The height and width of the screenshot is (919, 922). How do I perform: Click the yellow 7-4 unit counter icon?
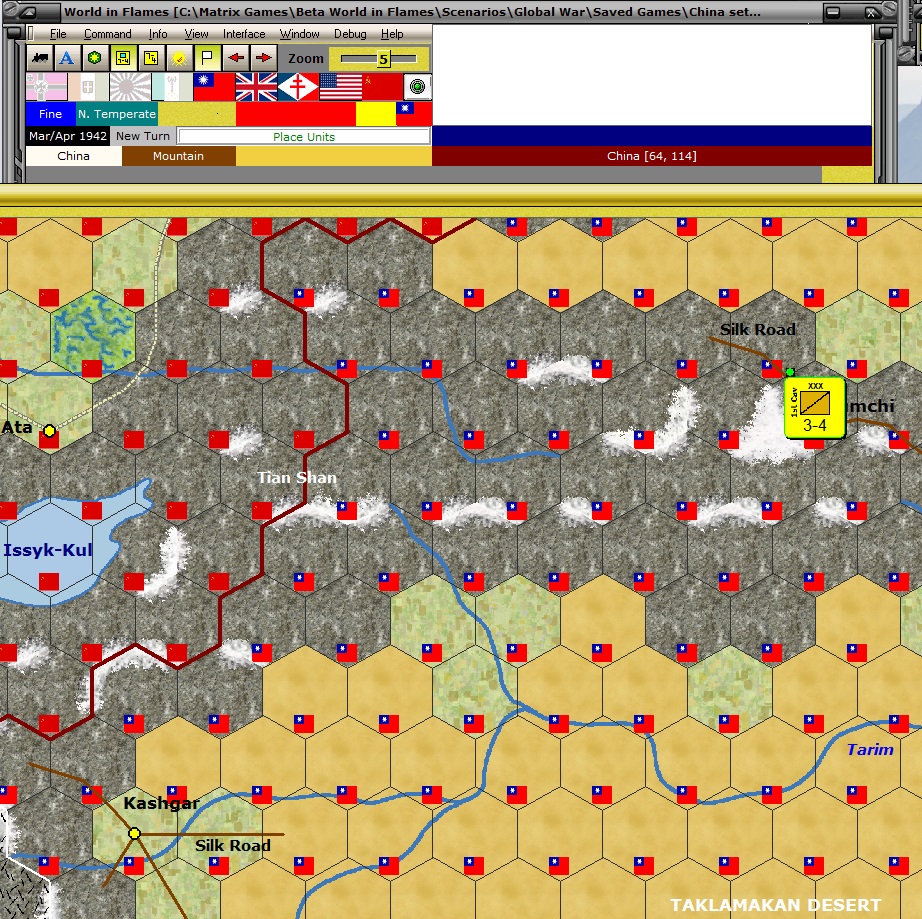click(x=151, y=58)
